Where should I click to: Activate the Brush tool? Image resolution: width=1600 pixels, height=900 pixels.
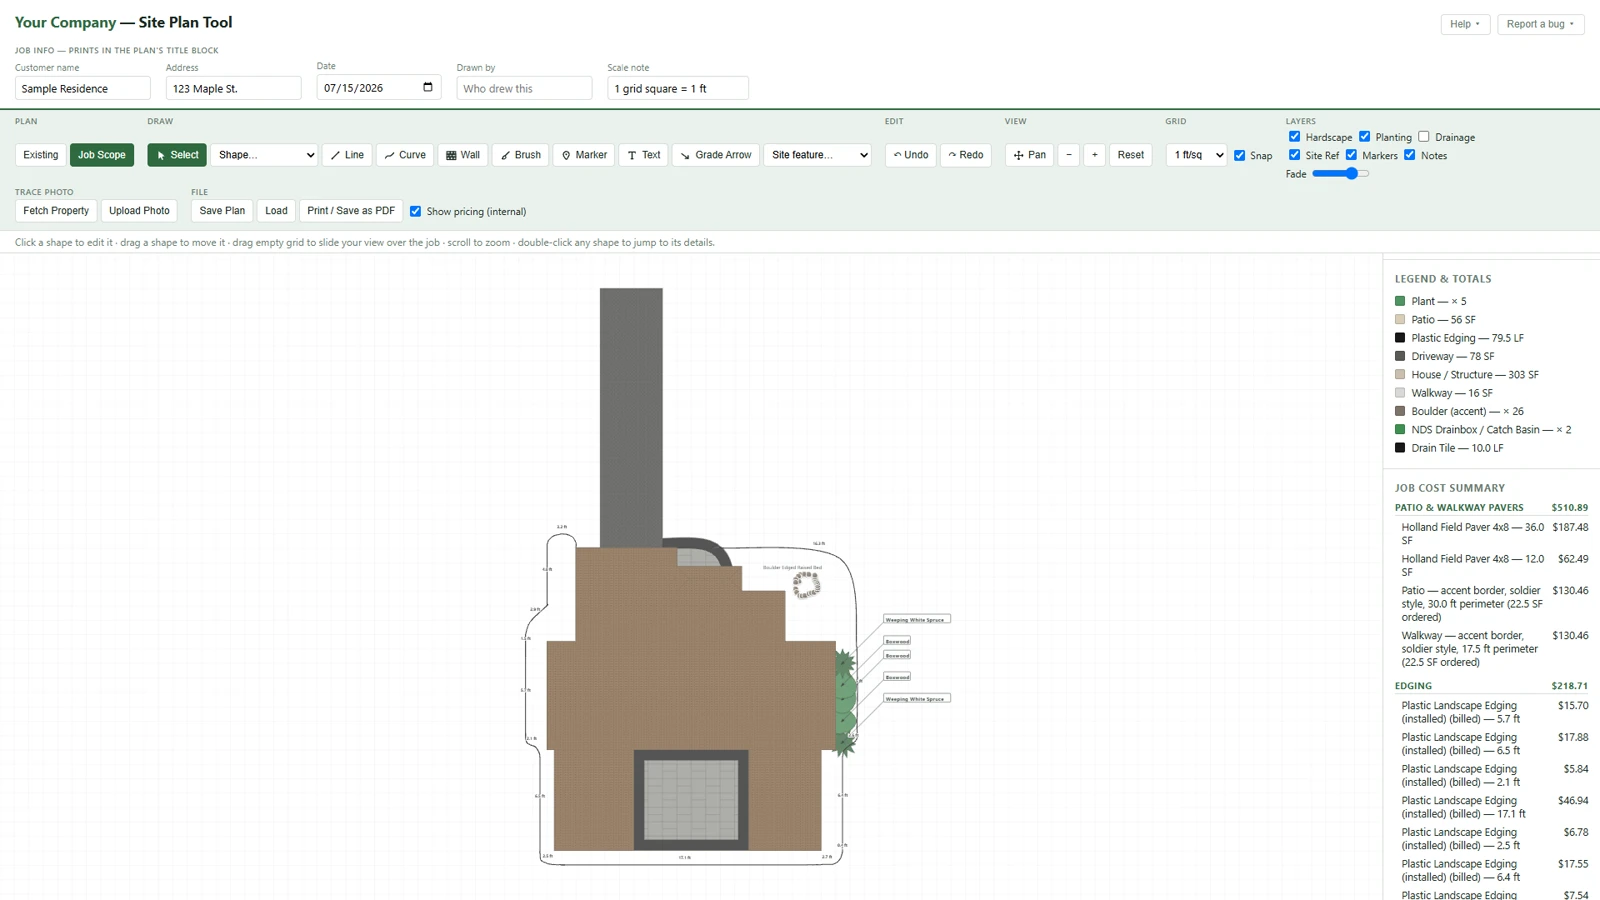click(521, 155)
